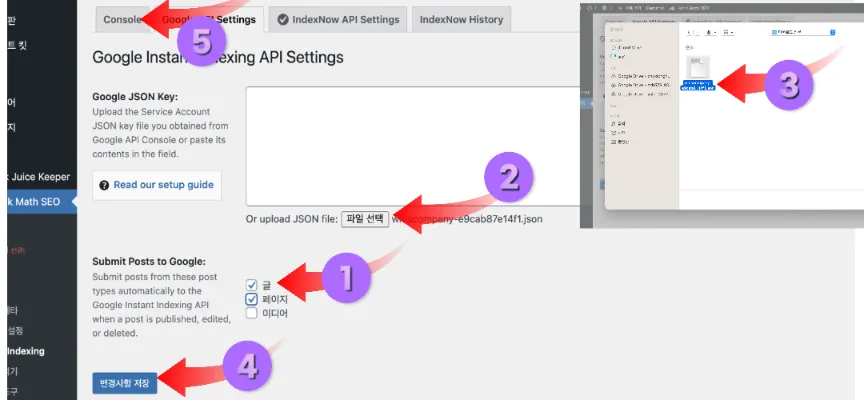864x400 pixels.
Task: Open the IndexNow History tab
Action: 461,19
